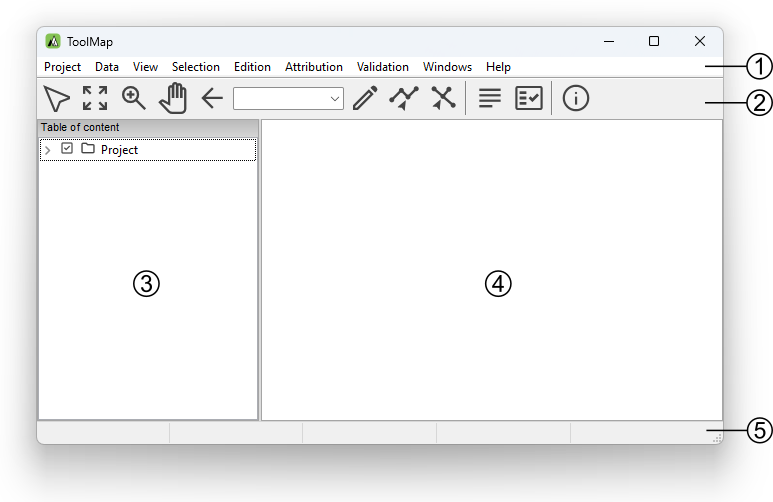
Task: Open the View menu
Action: click(x=145, y=67)
